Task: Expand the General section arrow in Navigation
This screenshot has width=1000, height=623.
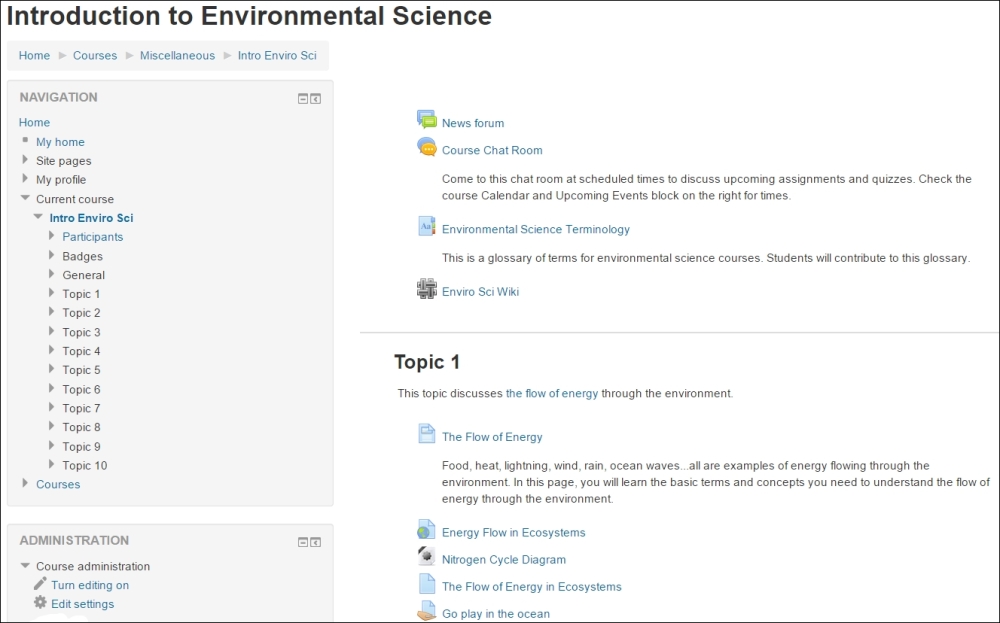Action: coord(52,274)
